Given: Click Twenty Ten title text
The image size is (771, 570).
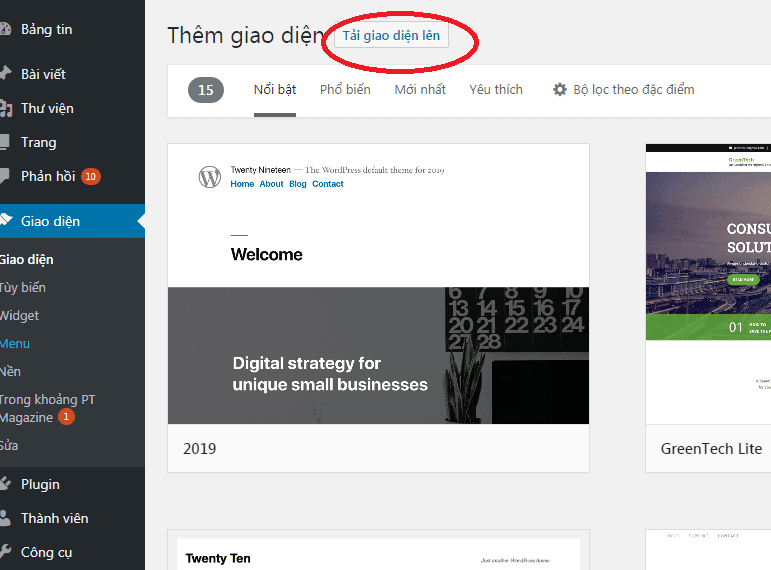Looking at the screenshot, I should coord(218,559).
